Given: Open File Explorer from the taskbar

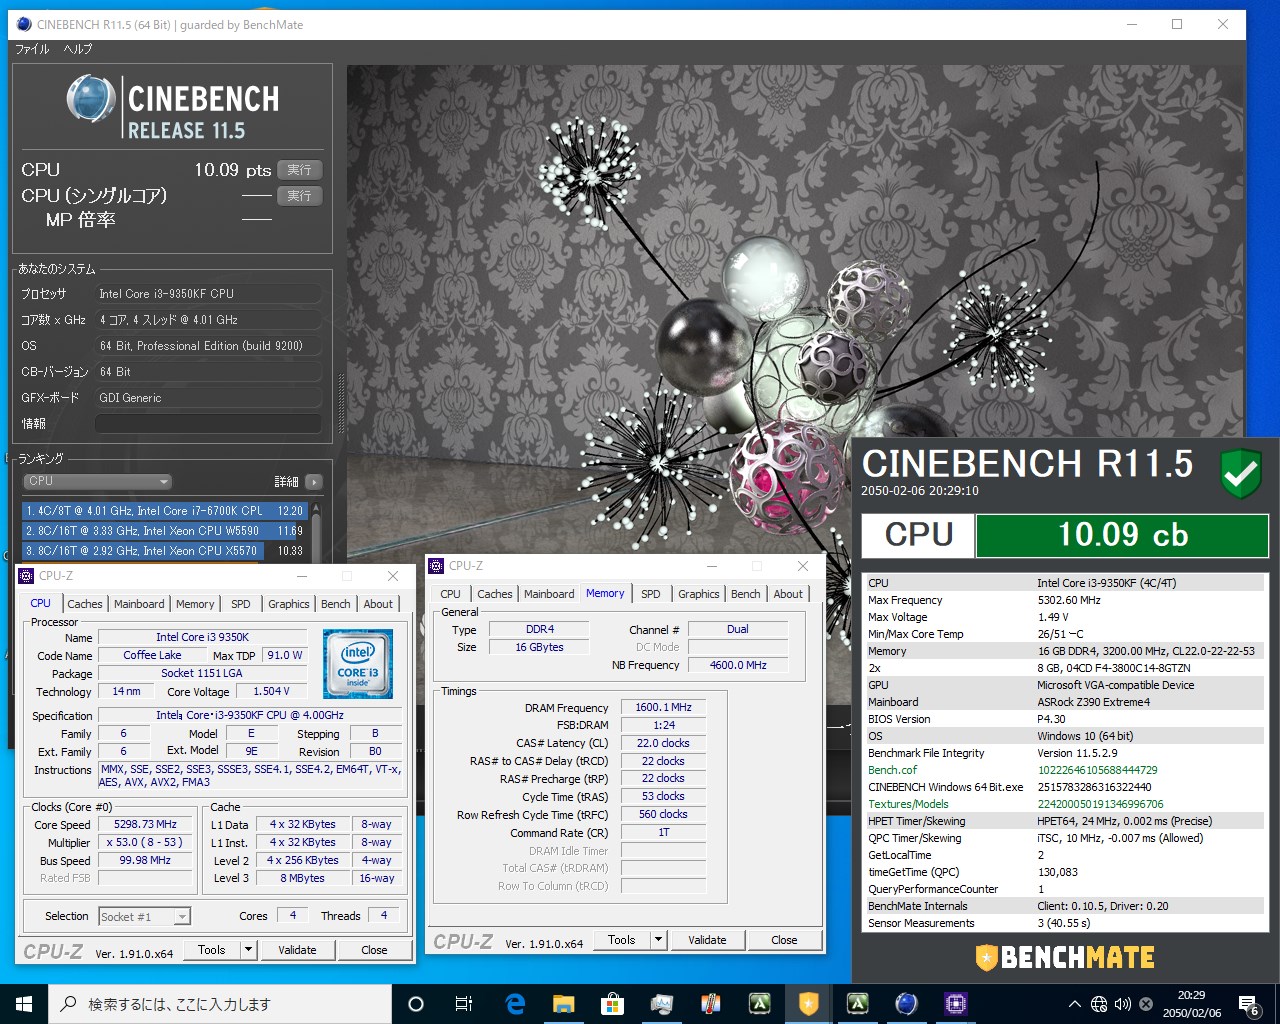Looking at the screenshot, I should click(x=563, y=1004).
